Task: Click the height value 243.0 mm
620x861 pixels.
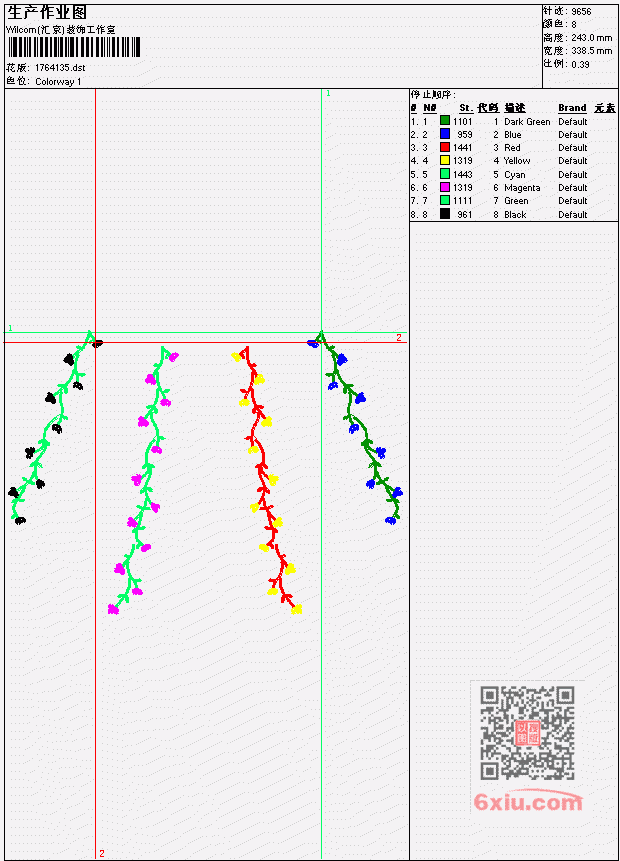Action: click(591, 38)
